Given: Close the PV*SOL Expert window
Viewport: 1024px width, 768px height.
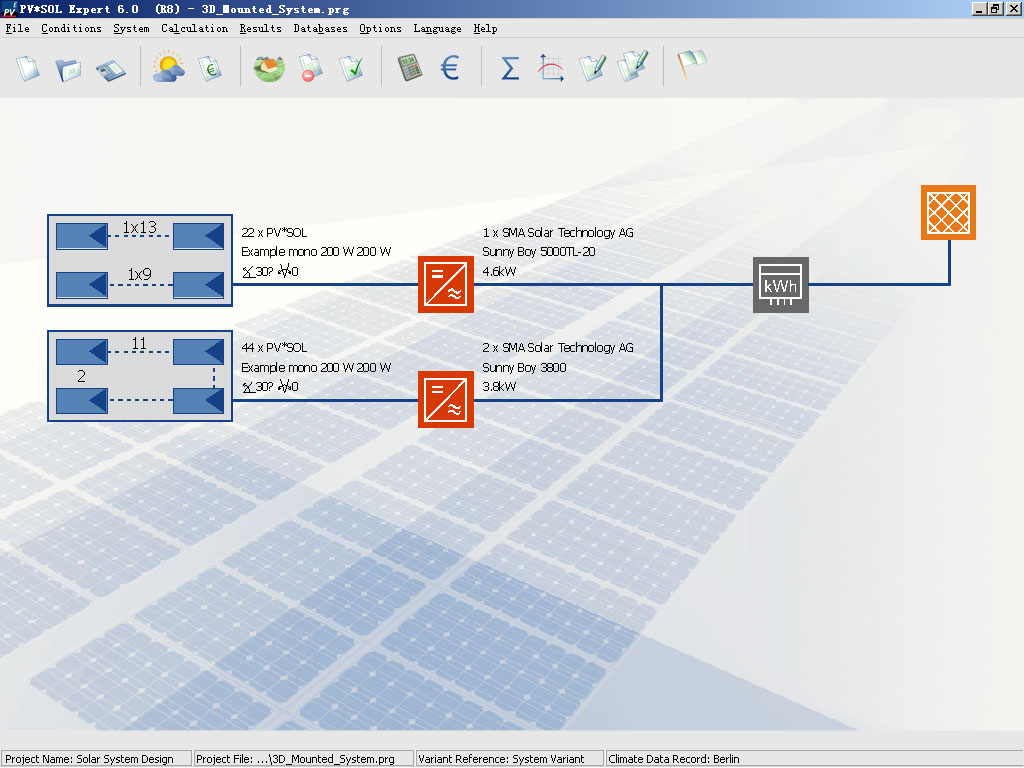Looking at the screenshot, I should [x=1013, y=8].
